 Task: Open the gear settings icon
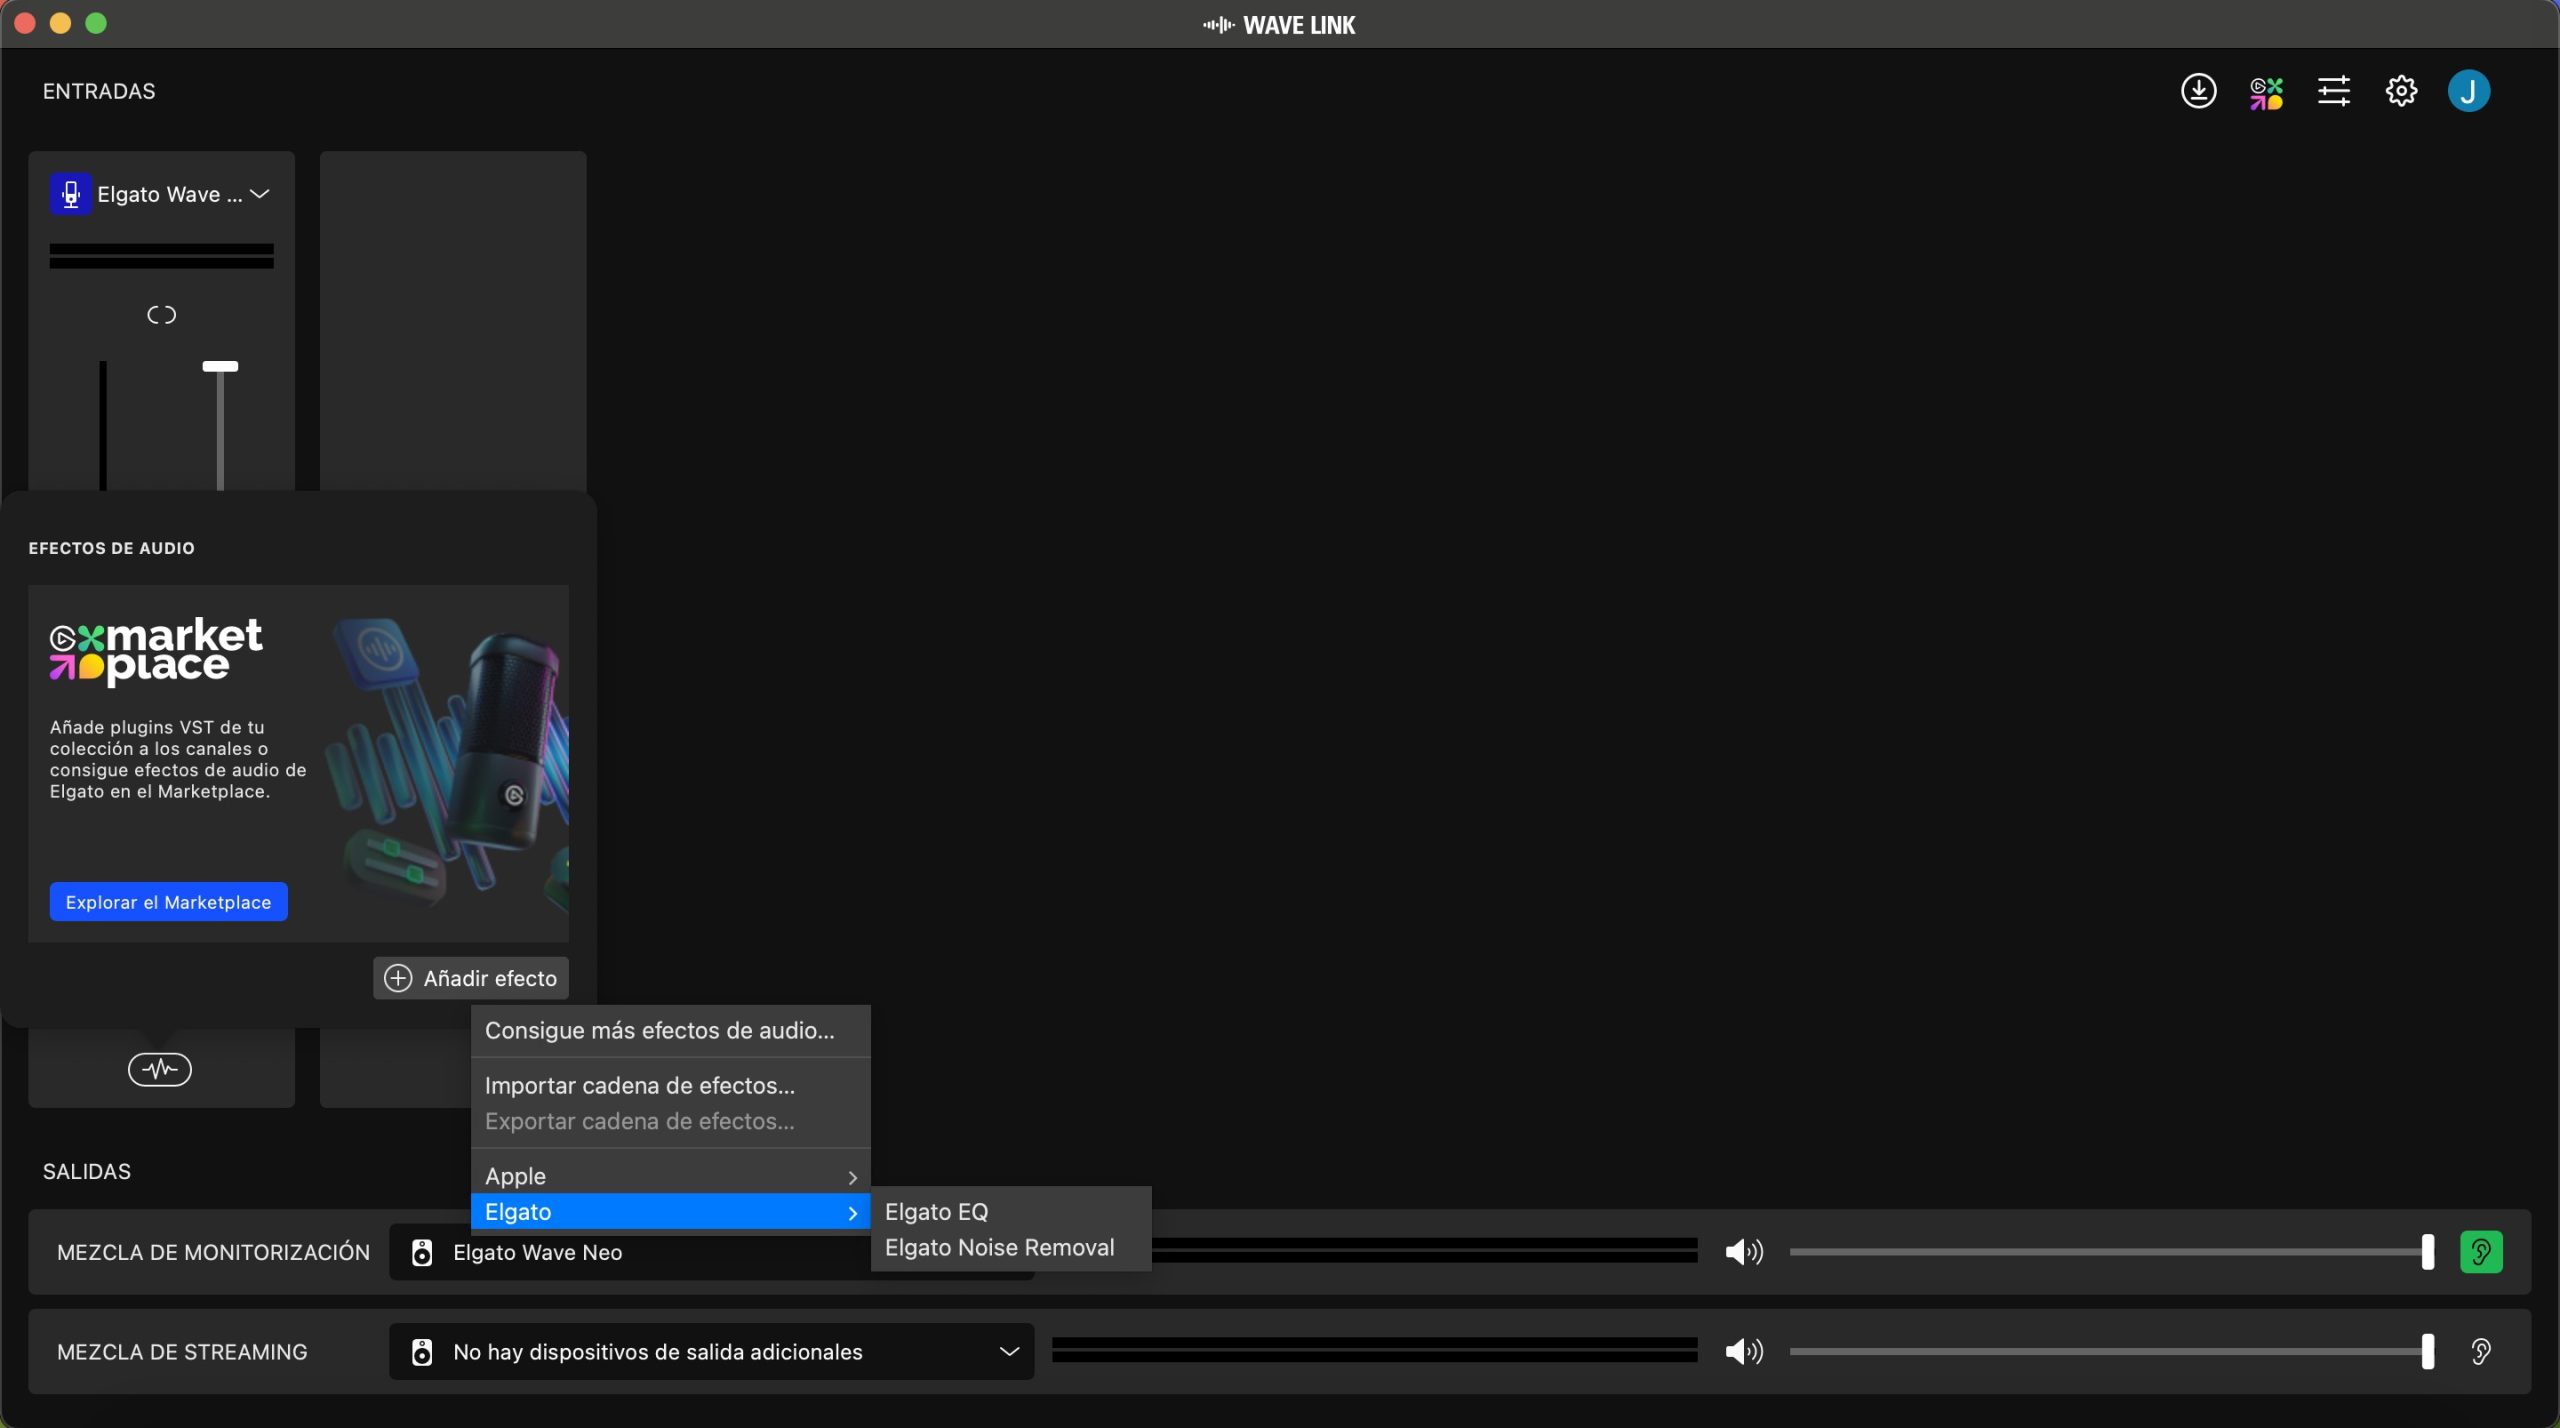2401,91
